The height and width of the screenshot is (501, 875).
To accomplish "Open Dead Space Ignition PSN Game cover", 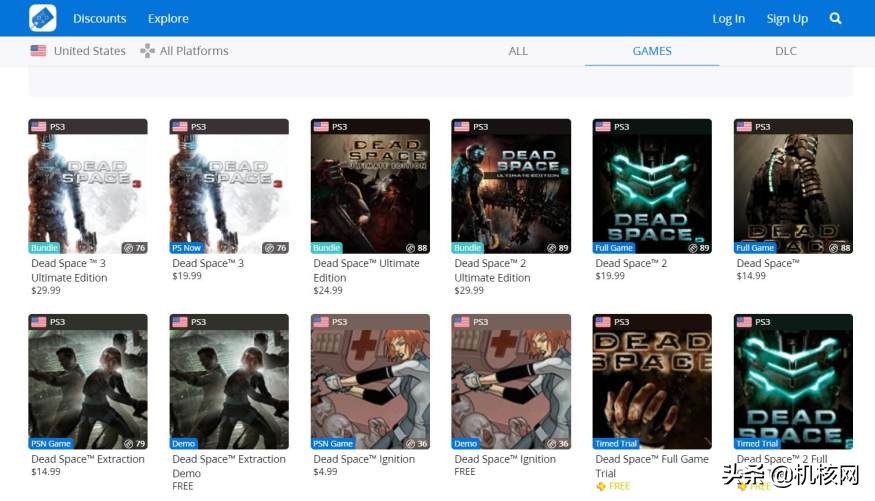I will coord(371,382).
